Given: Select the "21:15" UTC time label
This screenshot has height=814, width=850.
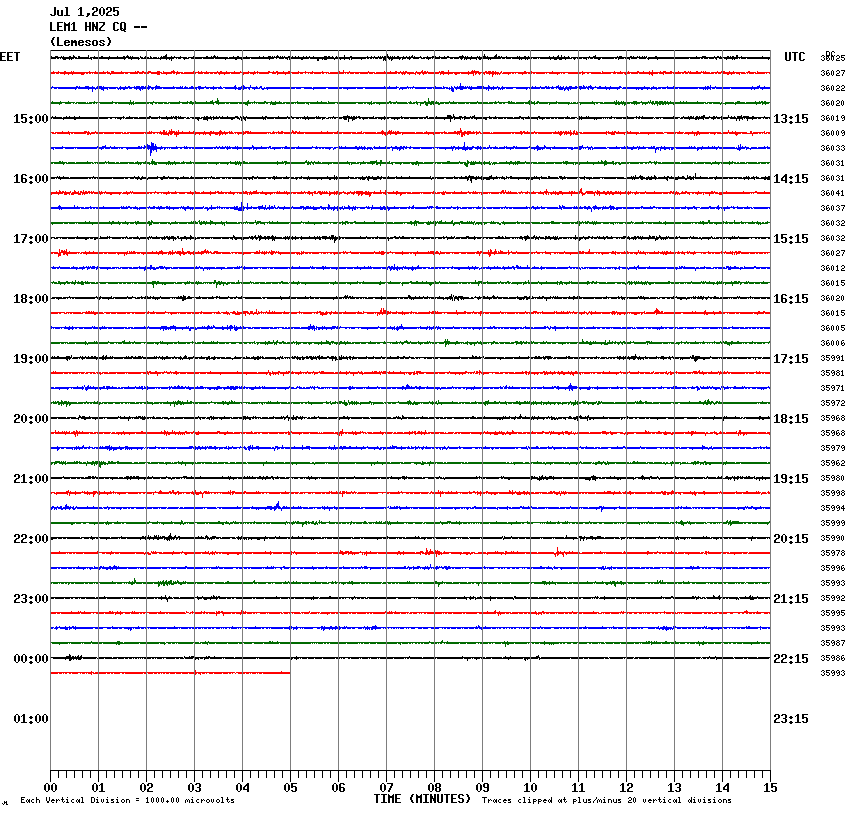Looking at the screenshot, I should coord(791,599).
